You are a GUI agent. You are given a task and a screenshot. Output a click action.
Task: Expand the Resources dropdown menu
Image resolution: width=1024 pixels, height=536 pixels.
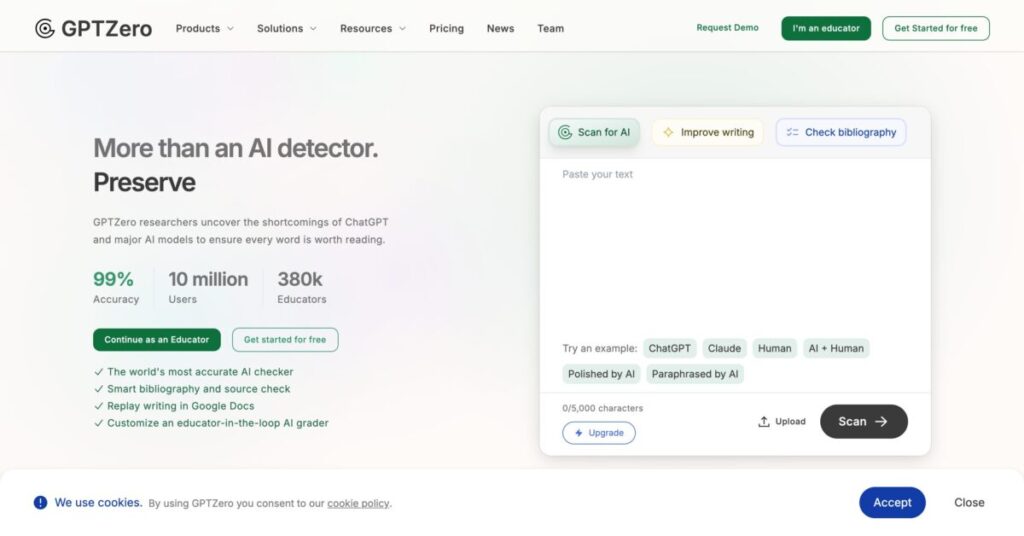pyautogui.click(x=373, y=29)
